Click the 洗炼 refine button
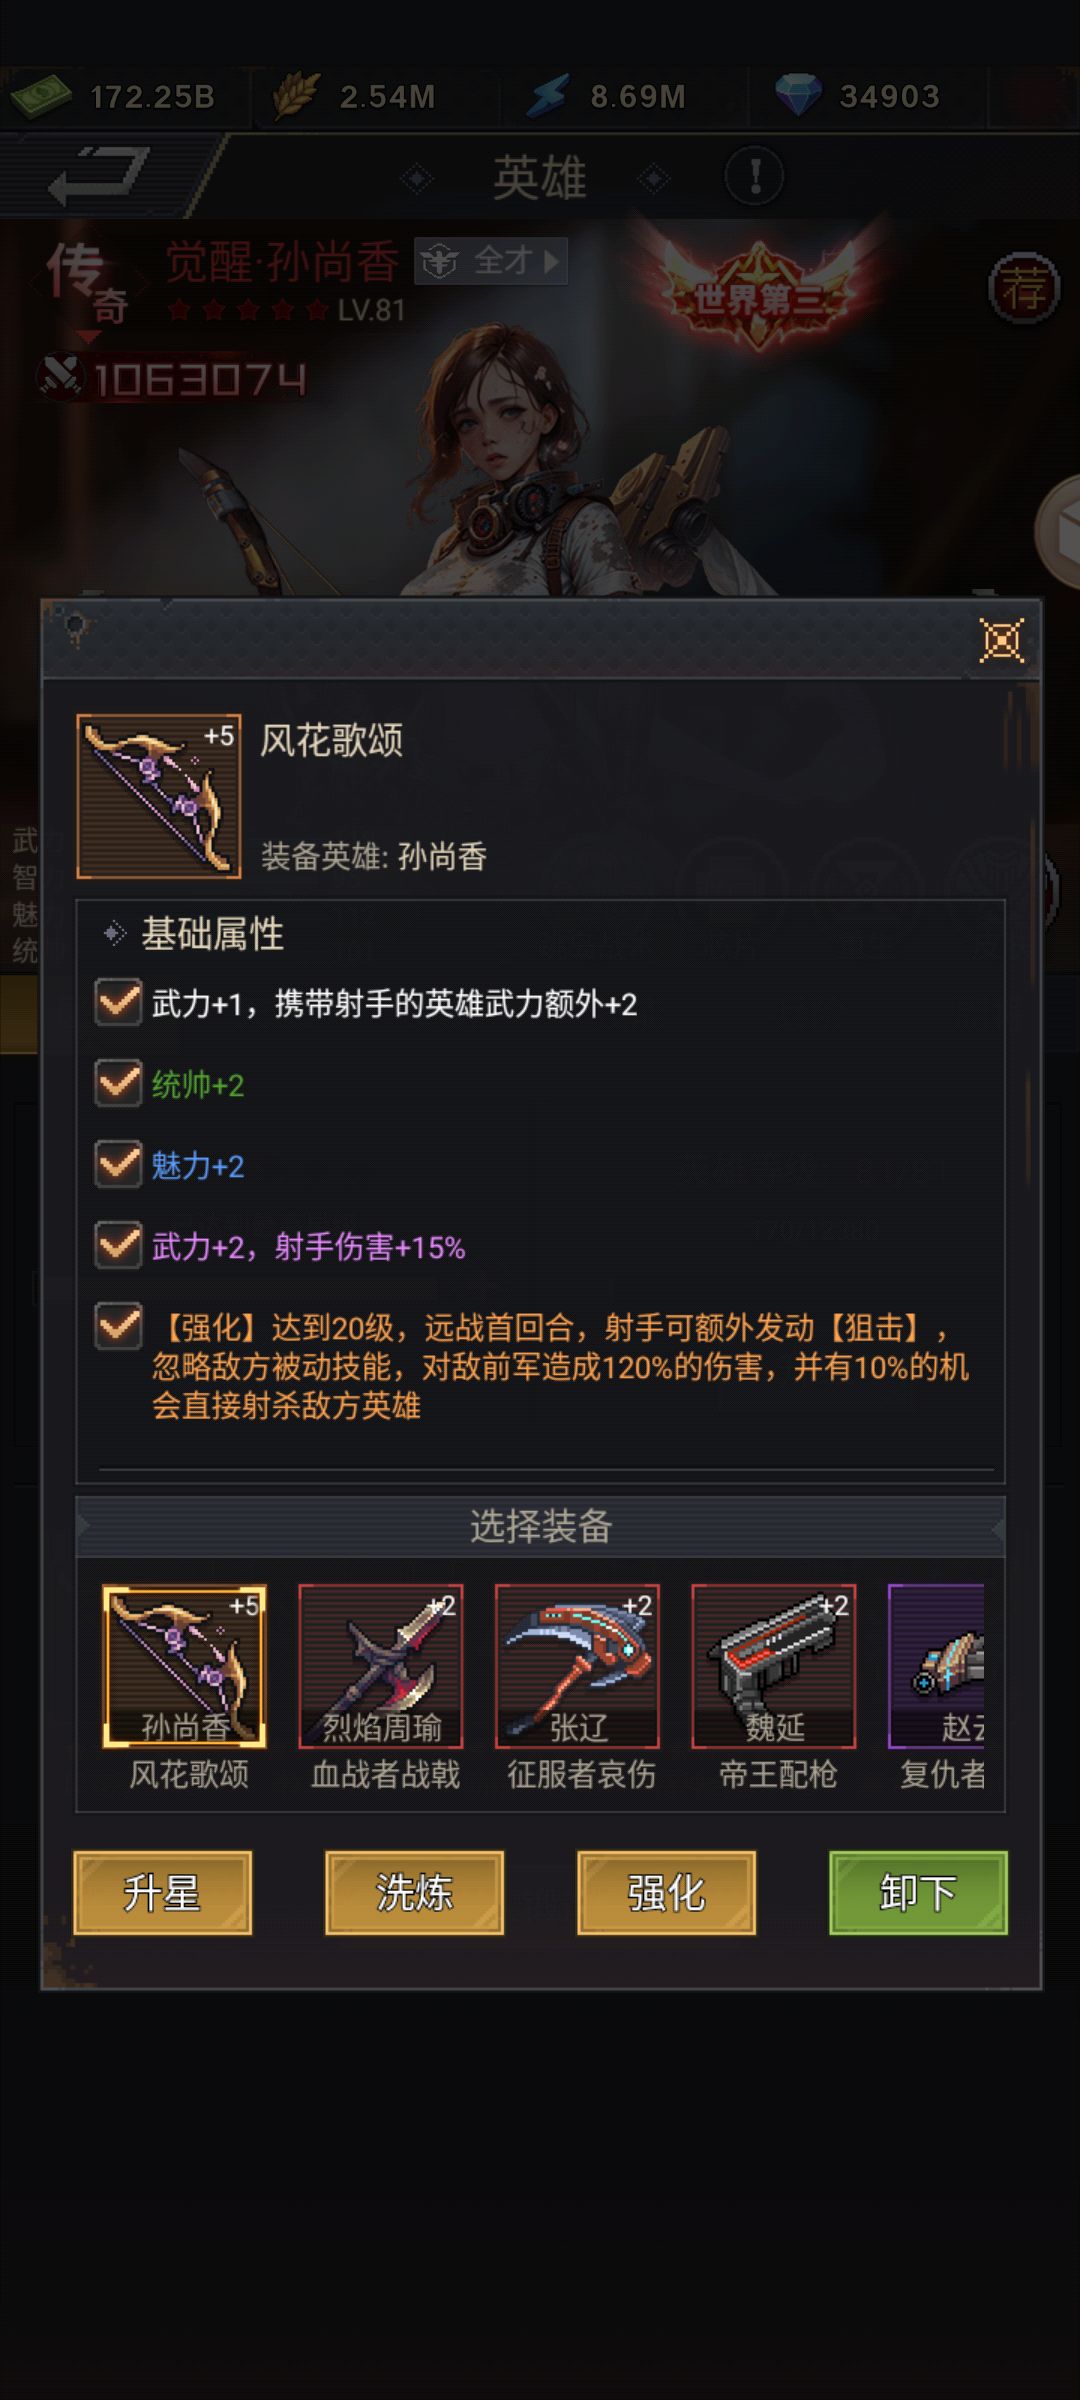Image resolution: width=1080 pixels, height=2400 pixels. [414, 1892]
